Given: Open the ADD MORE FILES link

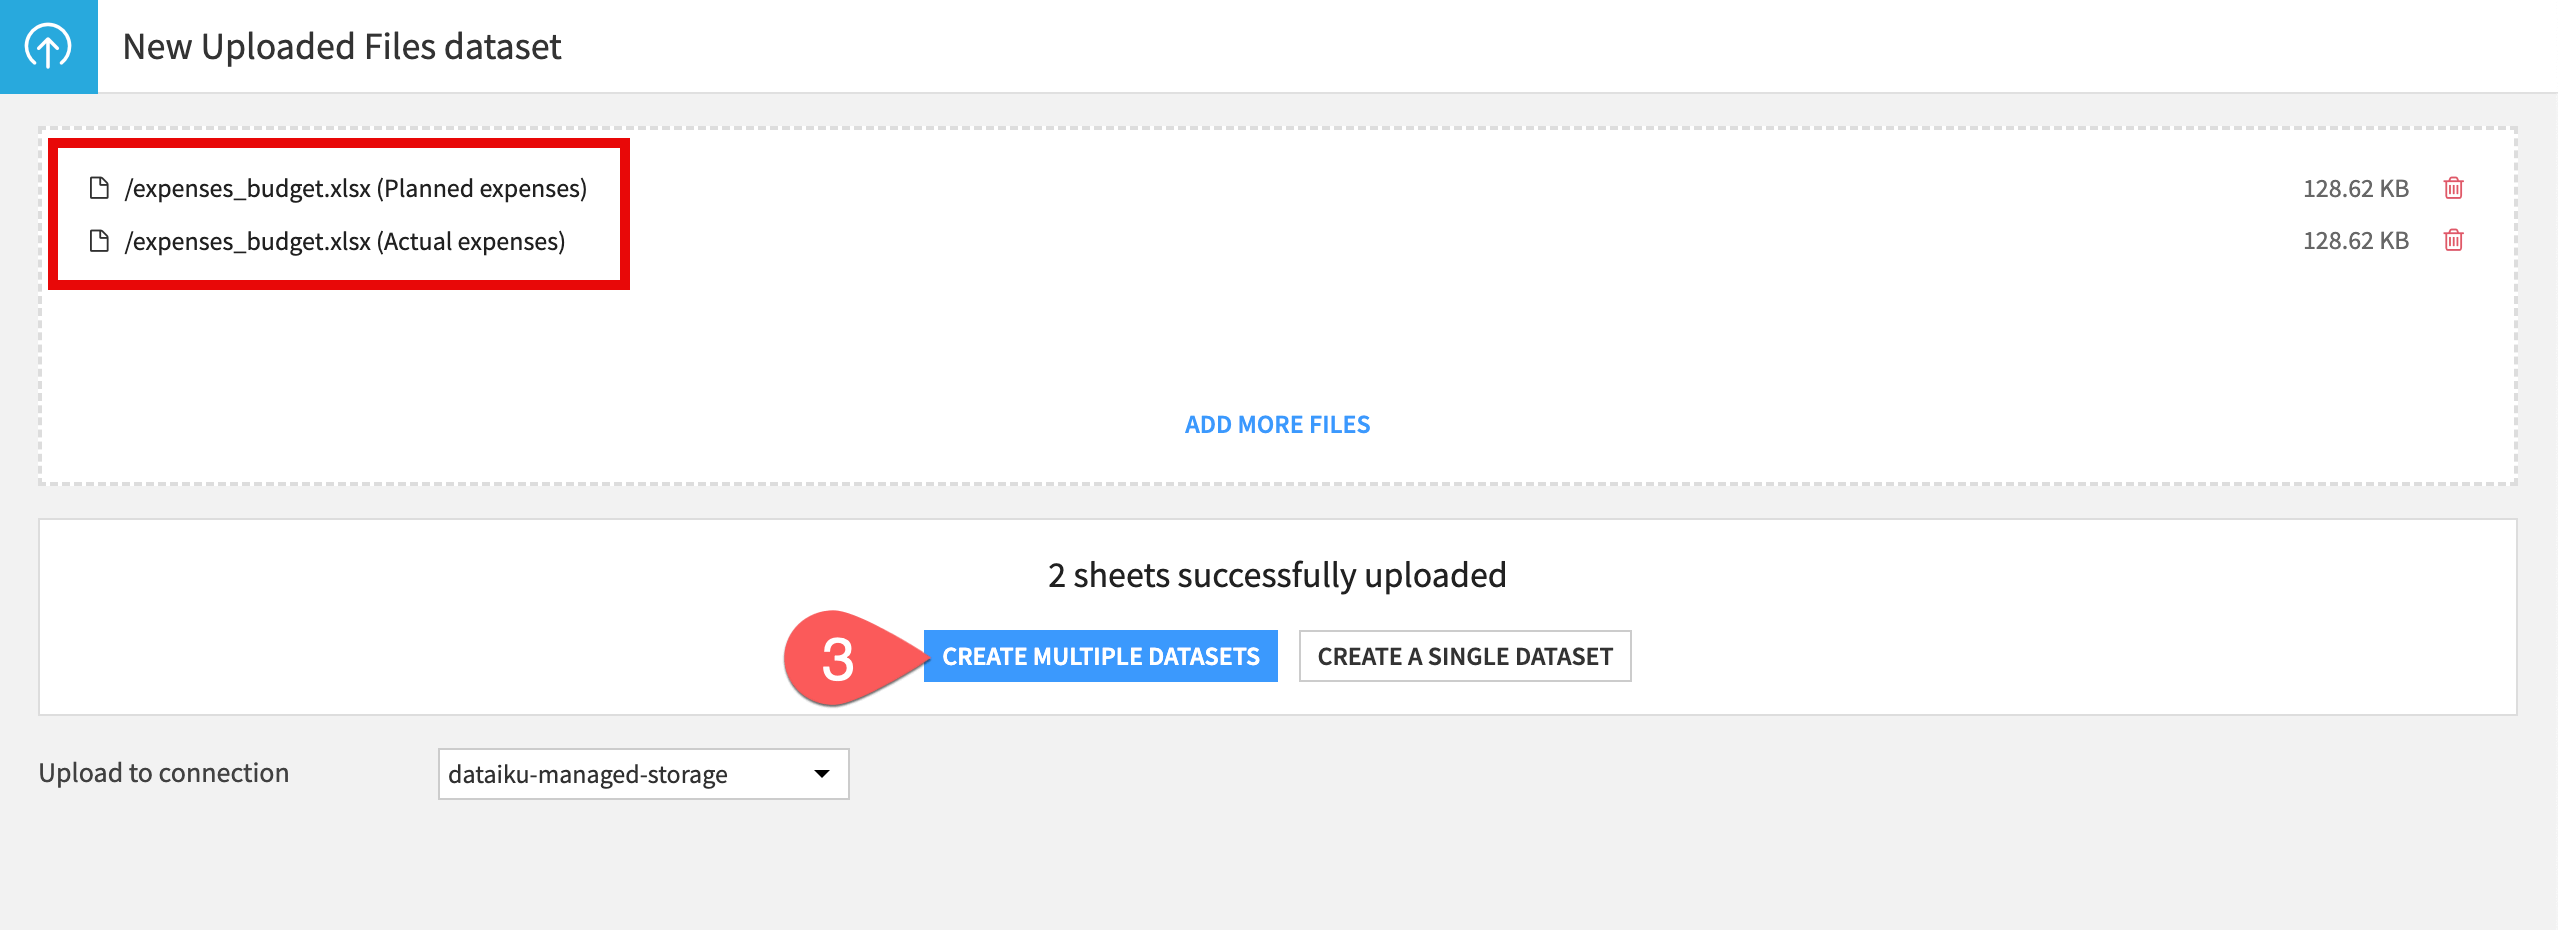Looking at the screenshot, I should pyautogui.click(x=1276, y=424).
